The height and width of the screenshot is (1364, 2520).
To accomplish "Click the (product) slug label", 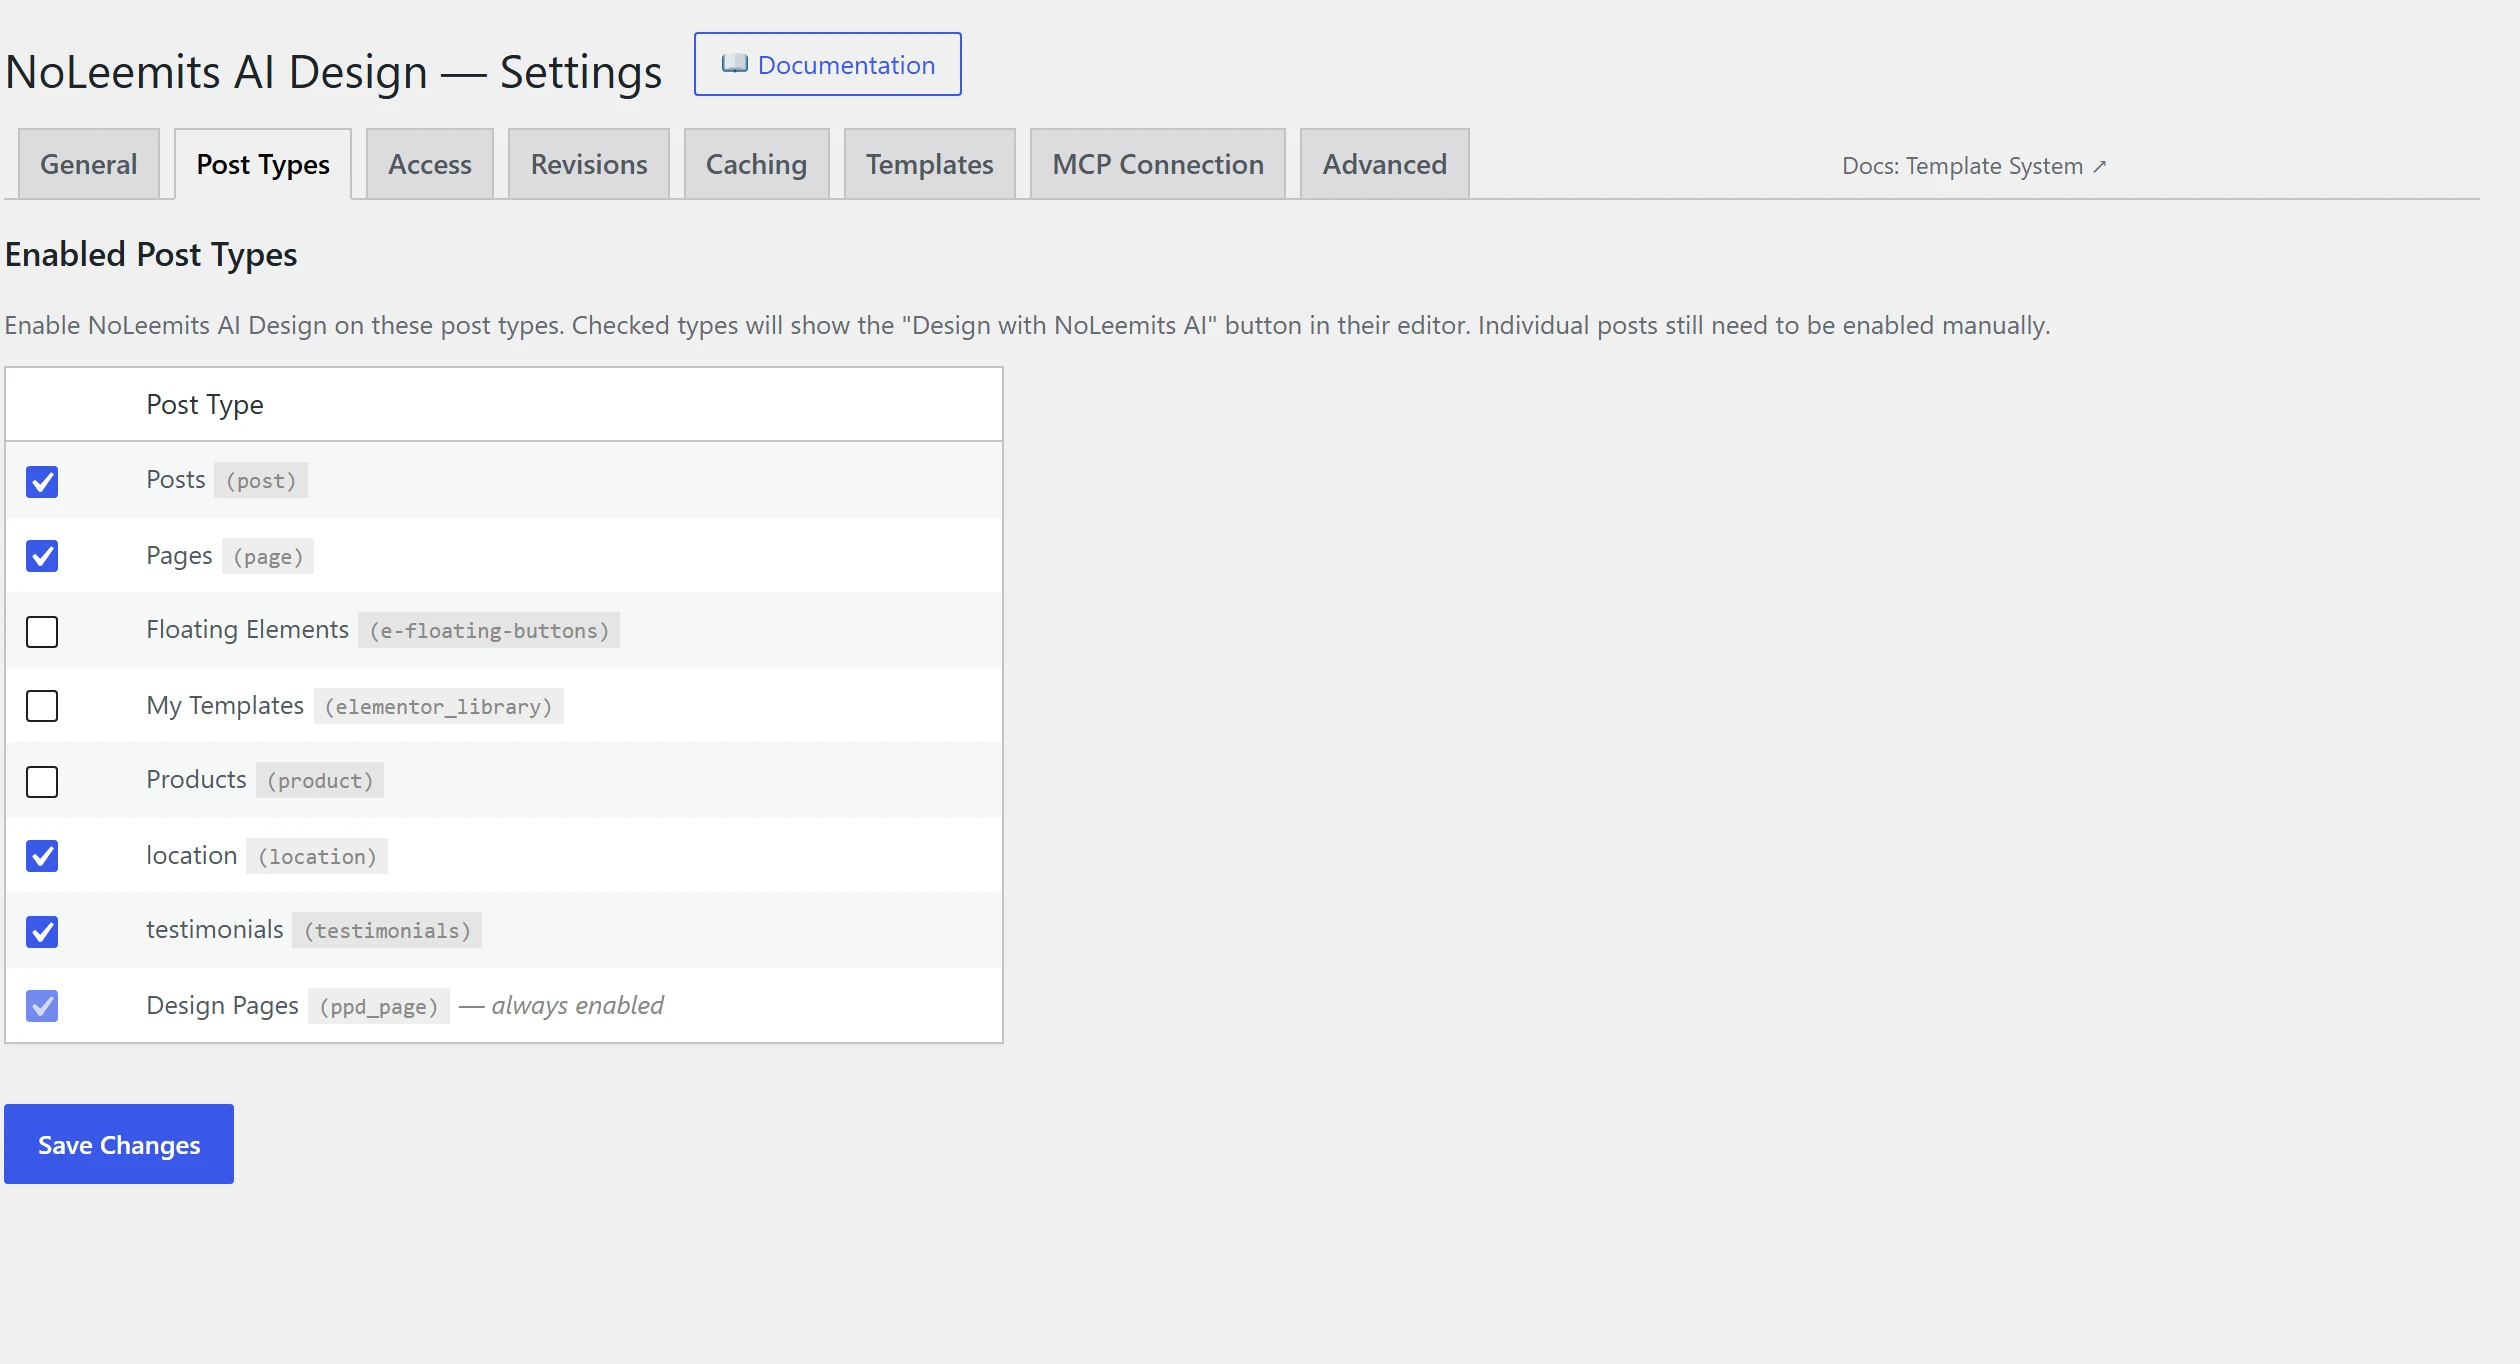I will pyautogui.click(x=320, y=781).
